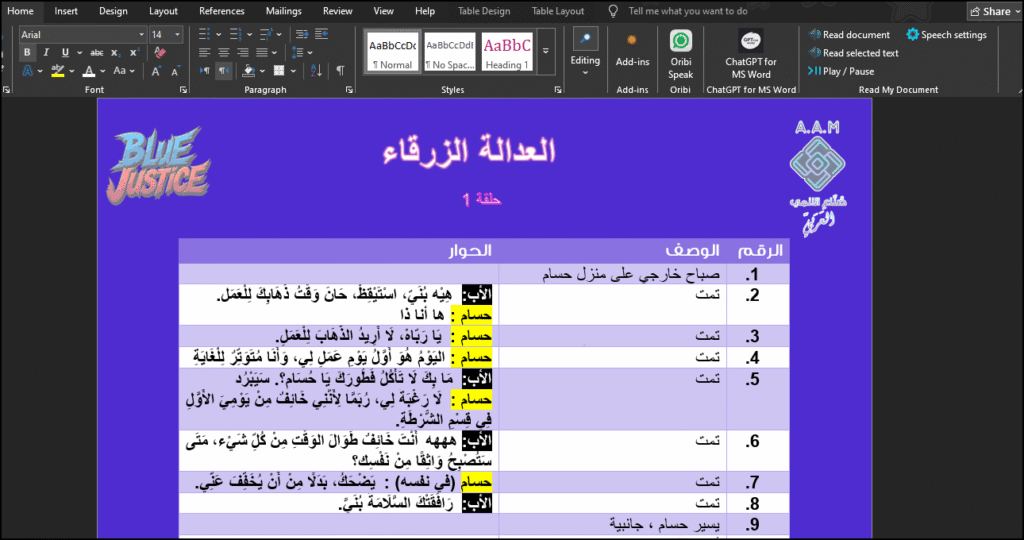Click Read selected text
This screenshot has width=1024, height=540.
(x=853, y=53)
